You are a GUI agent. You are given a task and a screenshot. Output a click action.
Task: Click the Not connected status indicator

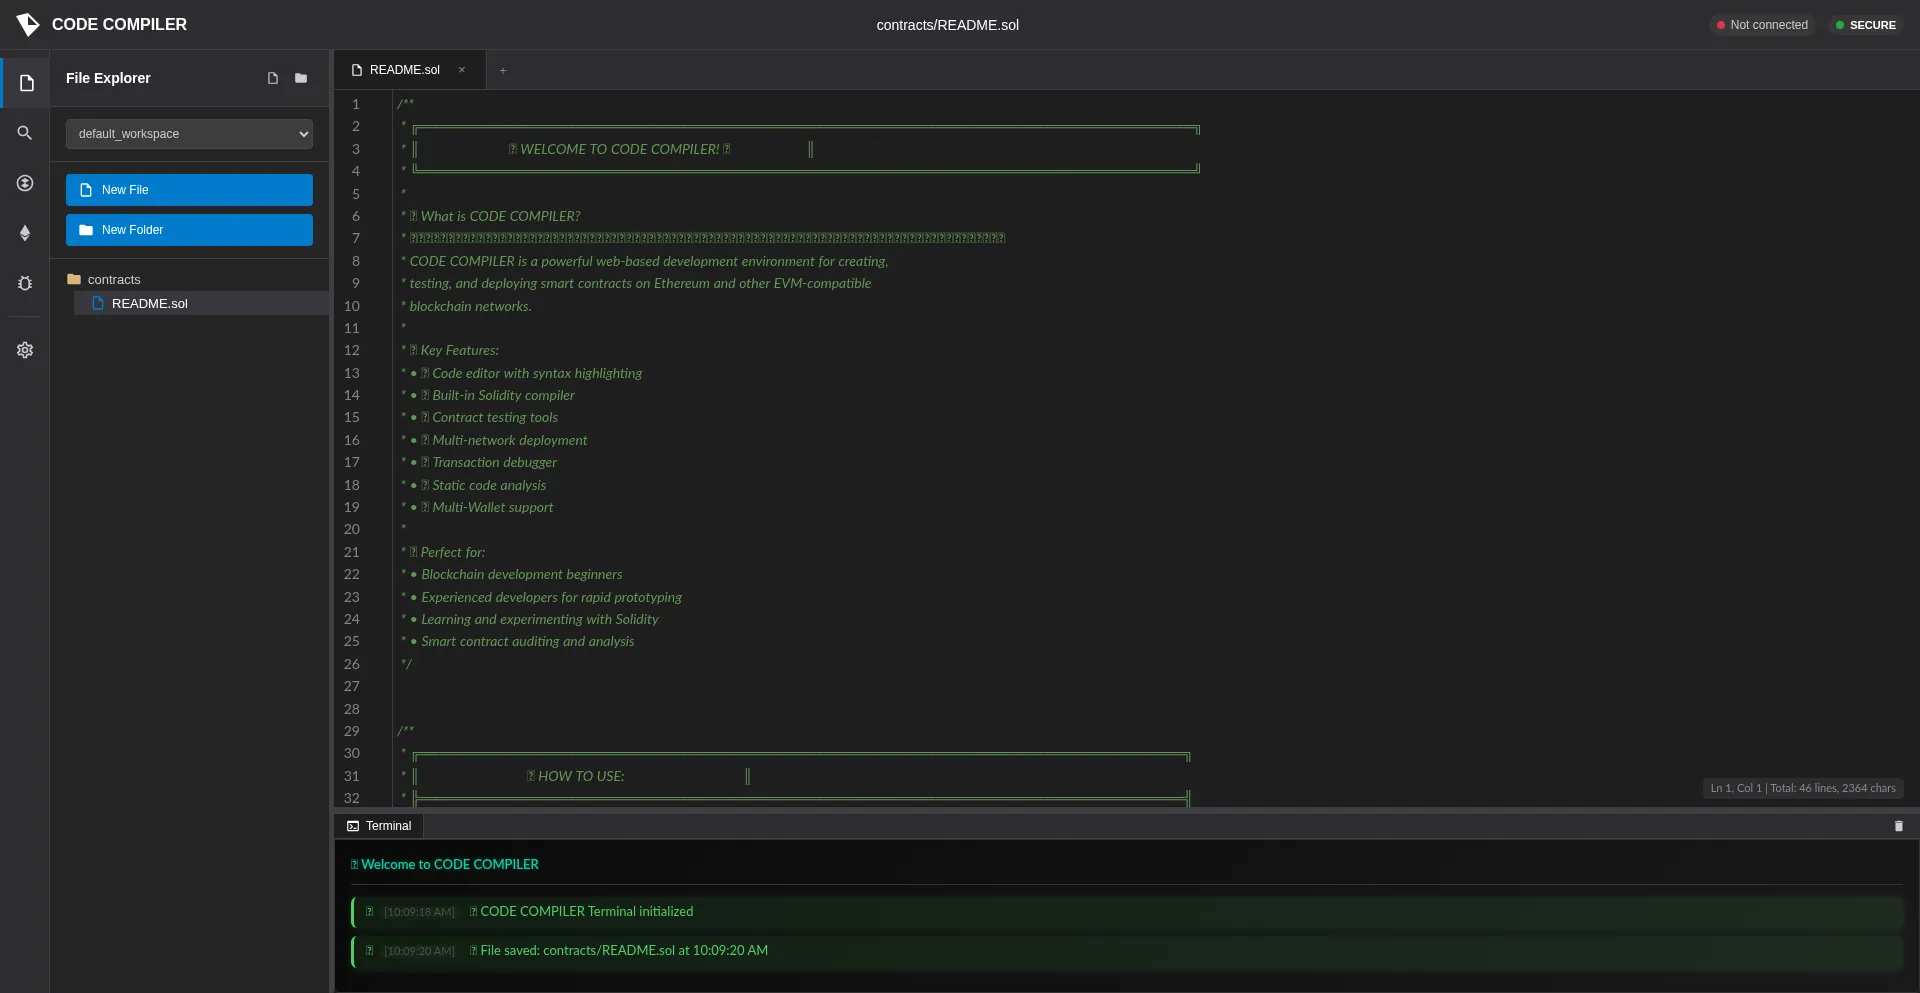1762,25
